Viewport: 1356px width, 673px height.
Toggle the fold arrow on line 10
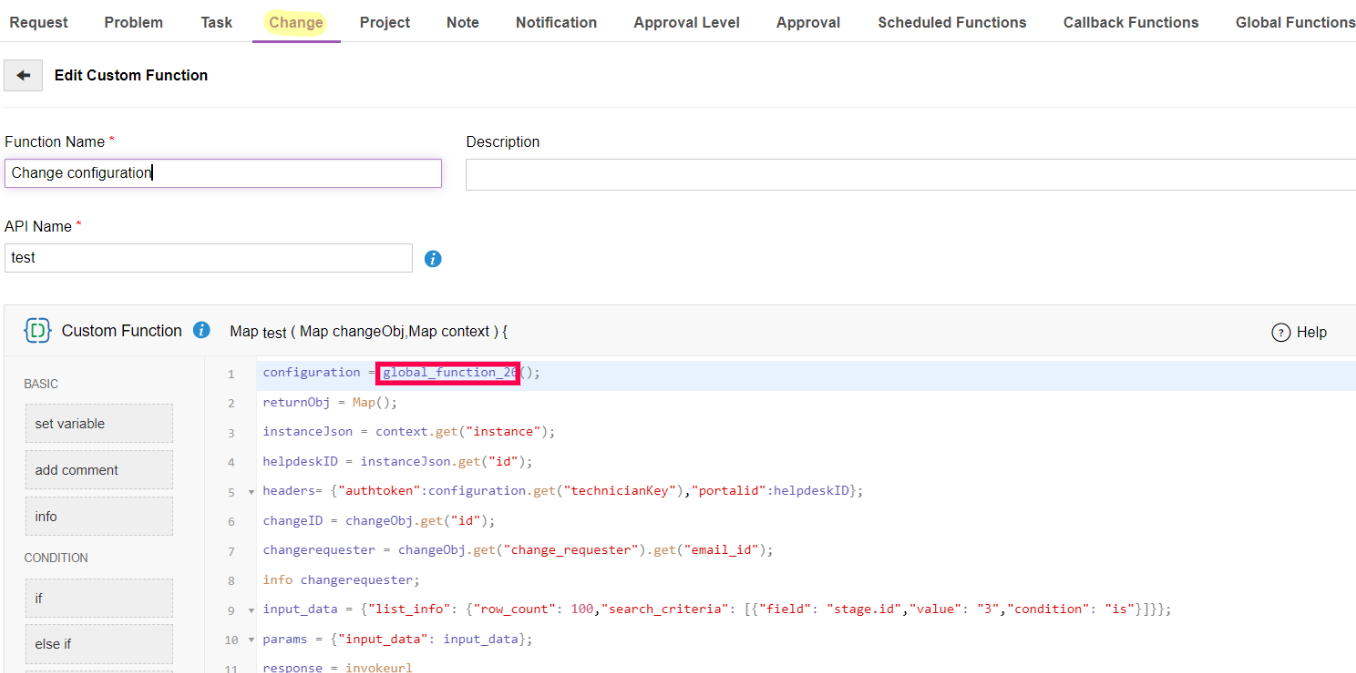click(x=251, y=640)
